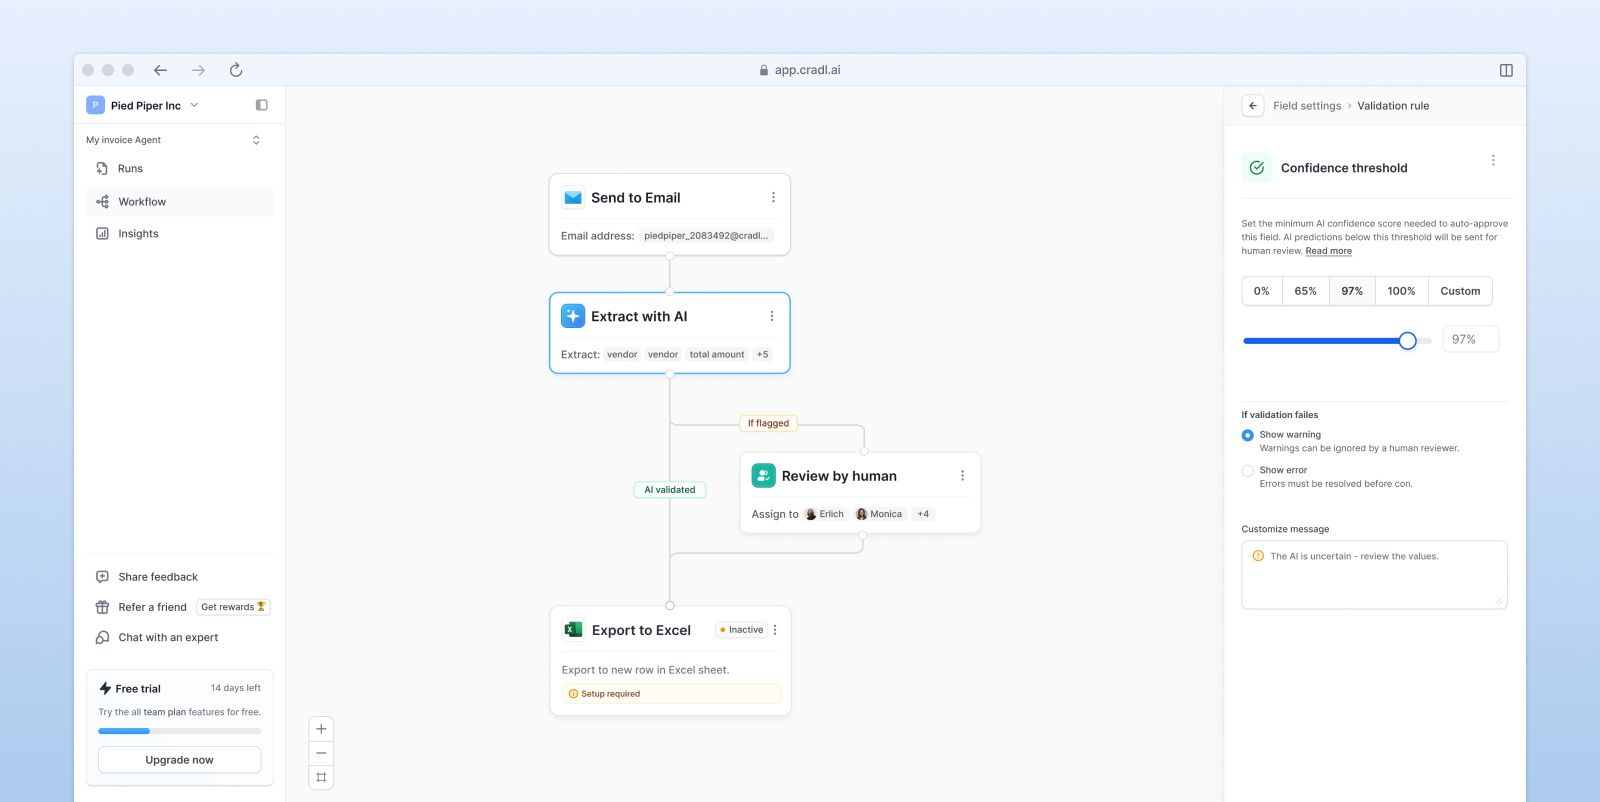The height and width of the screenshot is (802, 1600).
Task: Select the Show warning radio option
Action: click(1248, 435)
